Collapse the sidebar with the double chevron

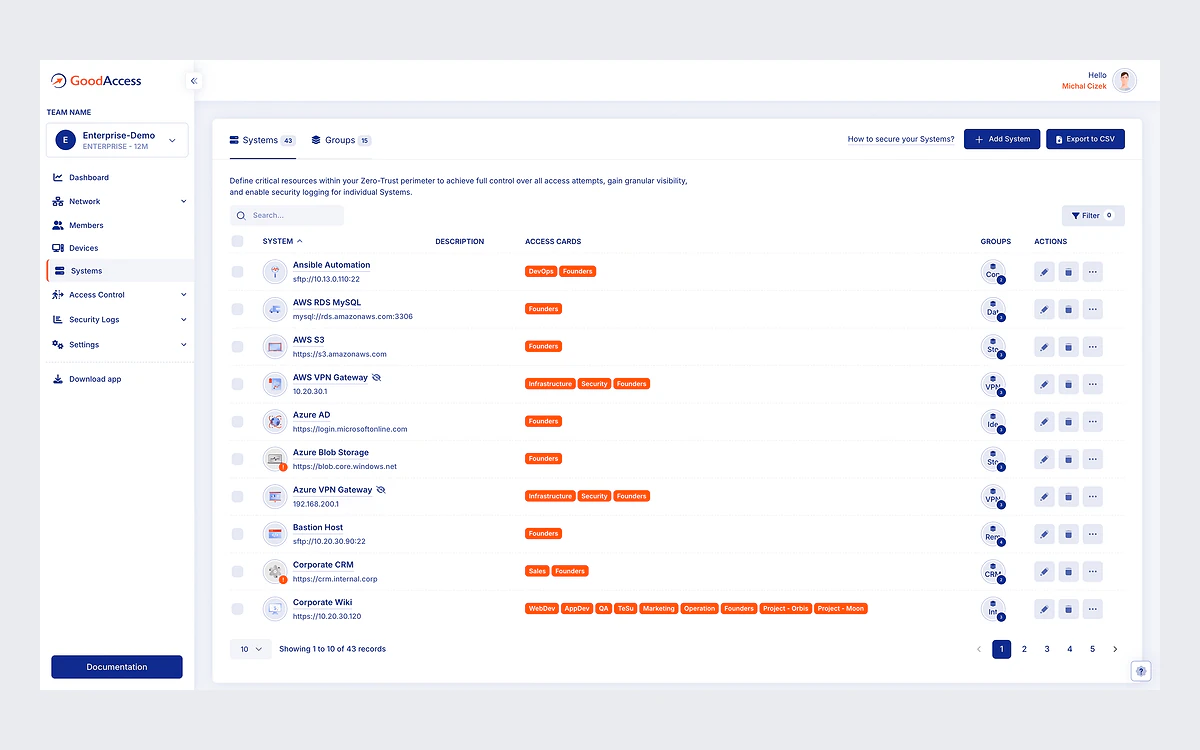click(194, 81)
